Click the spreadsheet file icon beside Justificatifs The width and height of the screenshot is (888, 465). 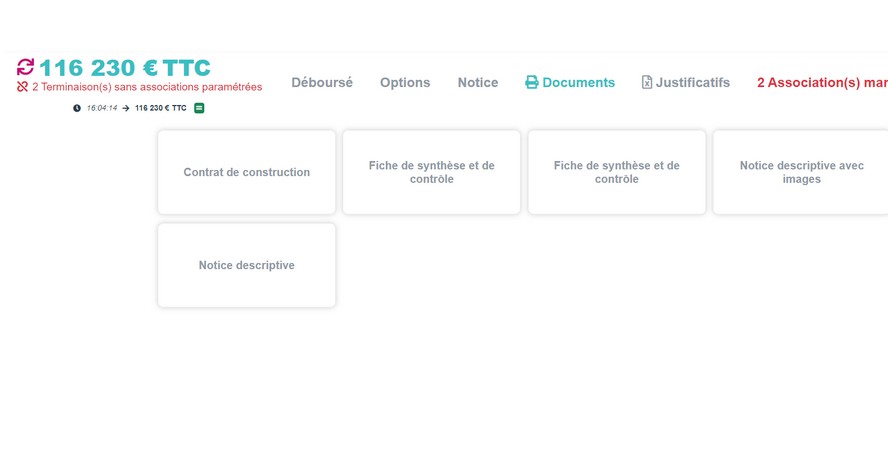647,83
